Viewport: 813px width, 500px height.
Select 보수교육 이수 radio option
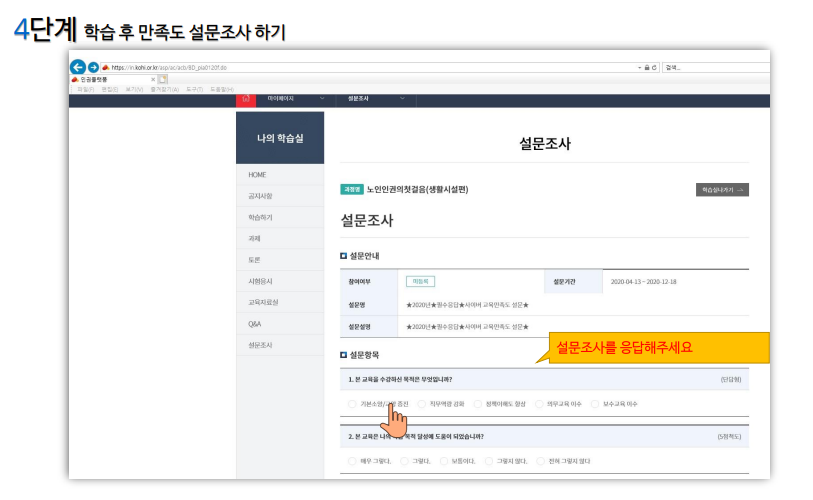(x=595, y=404)
